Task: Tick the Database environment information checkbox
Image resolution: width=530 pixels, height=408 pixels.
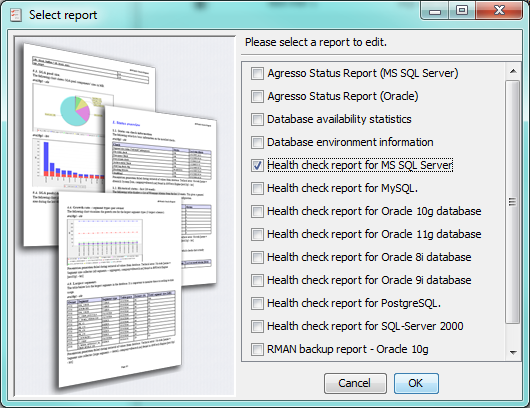Action: [257, 142]
